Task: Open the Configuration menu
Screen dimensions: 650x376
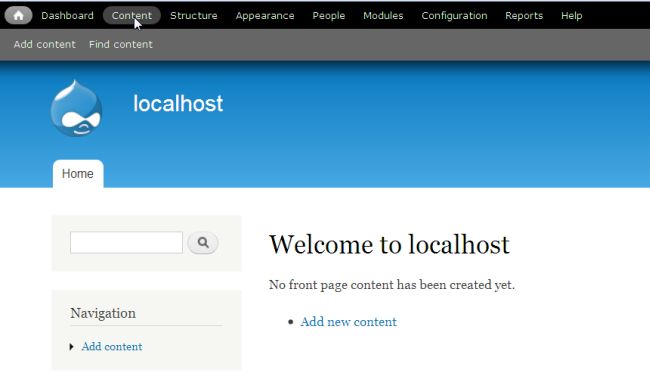Action: [x=454, y=16]
